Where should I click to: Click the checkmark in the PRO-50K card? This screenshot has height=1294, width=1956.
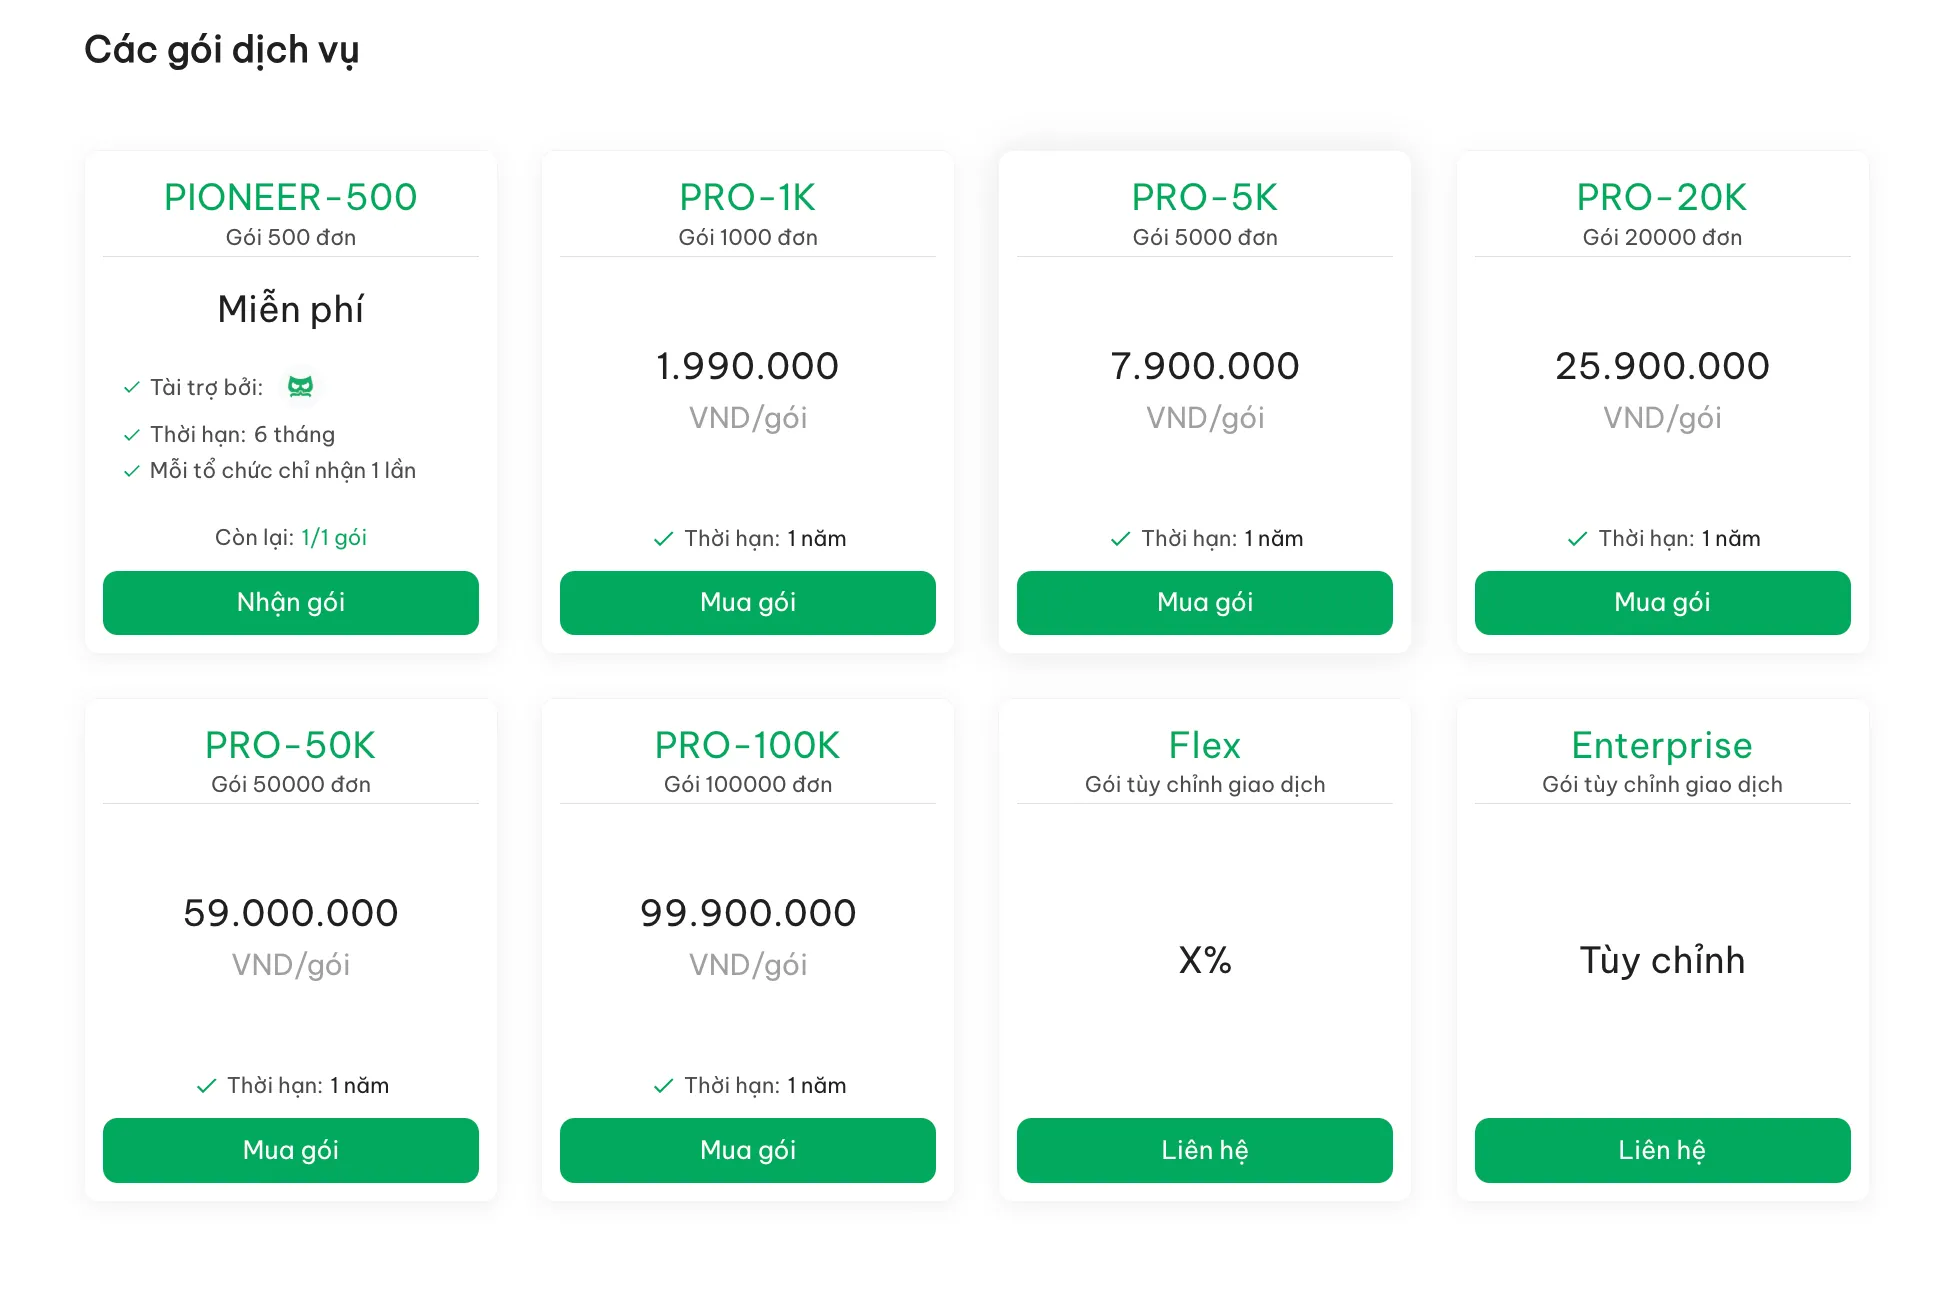(x=206, y=1086)
